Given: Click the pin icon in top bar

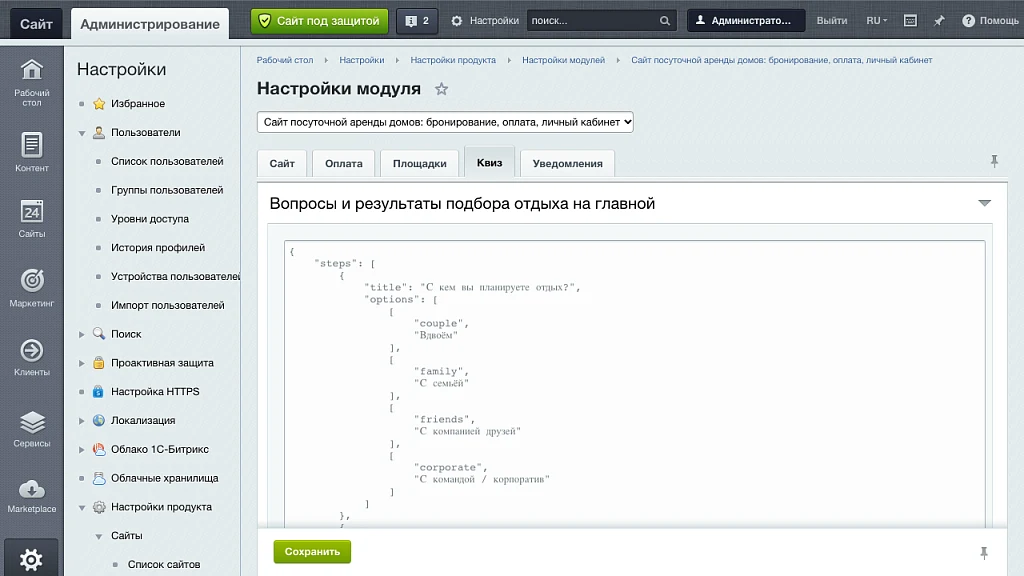Looking at the screenshot, I should point(938,21).
